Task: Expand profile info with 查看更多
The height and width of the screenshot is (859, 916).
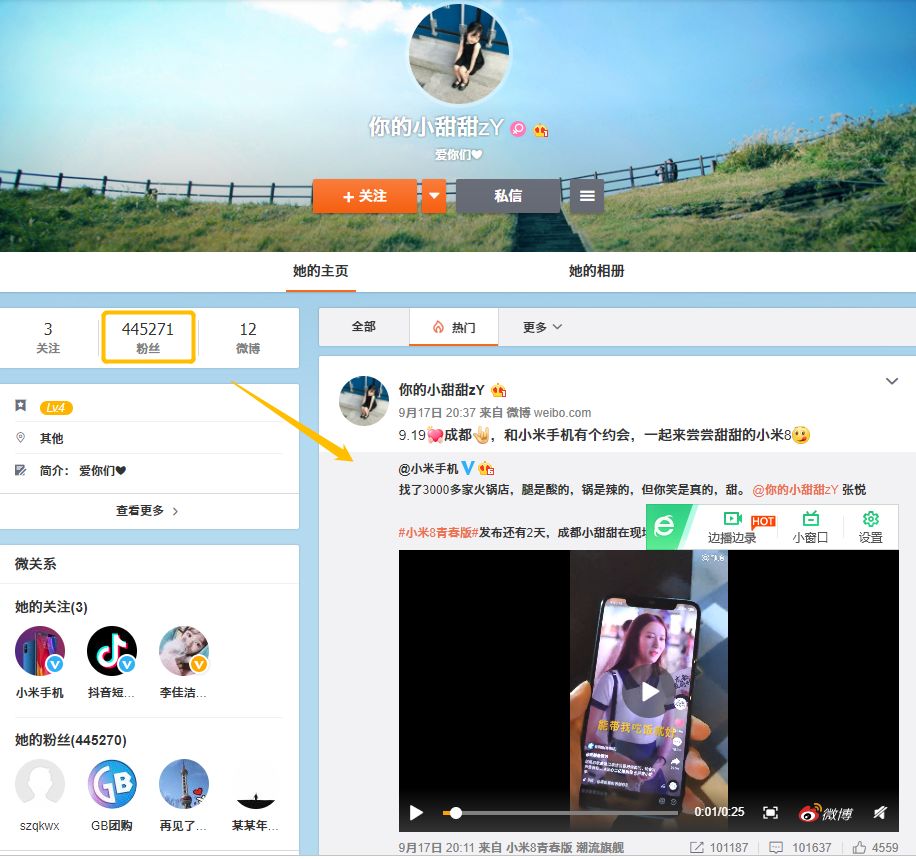Action: tap(147, 511)
